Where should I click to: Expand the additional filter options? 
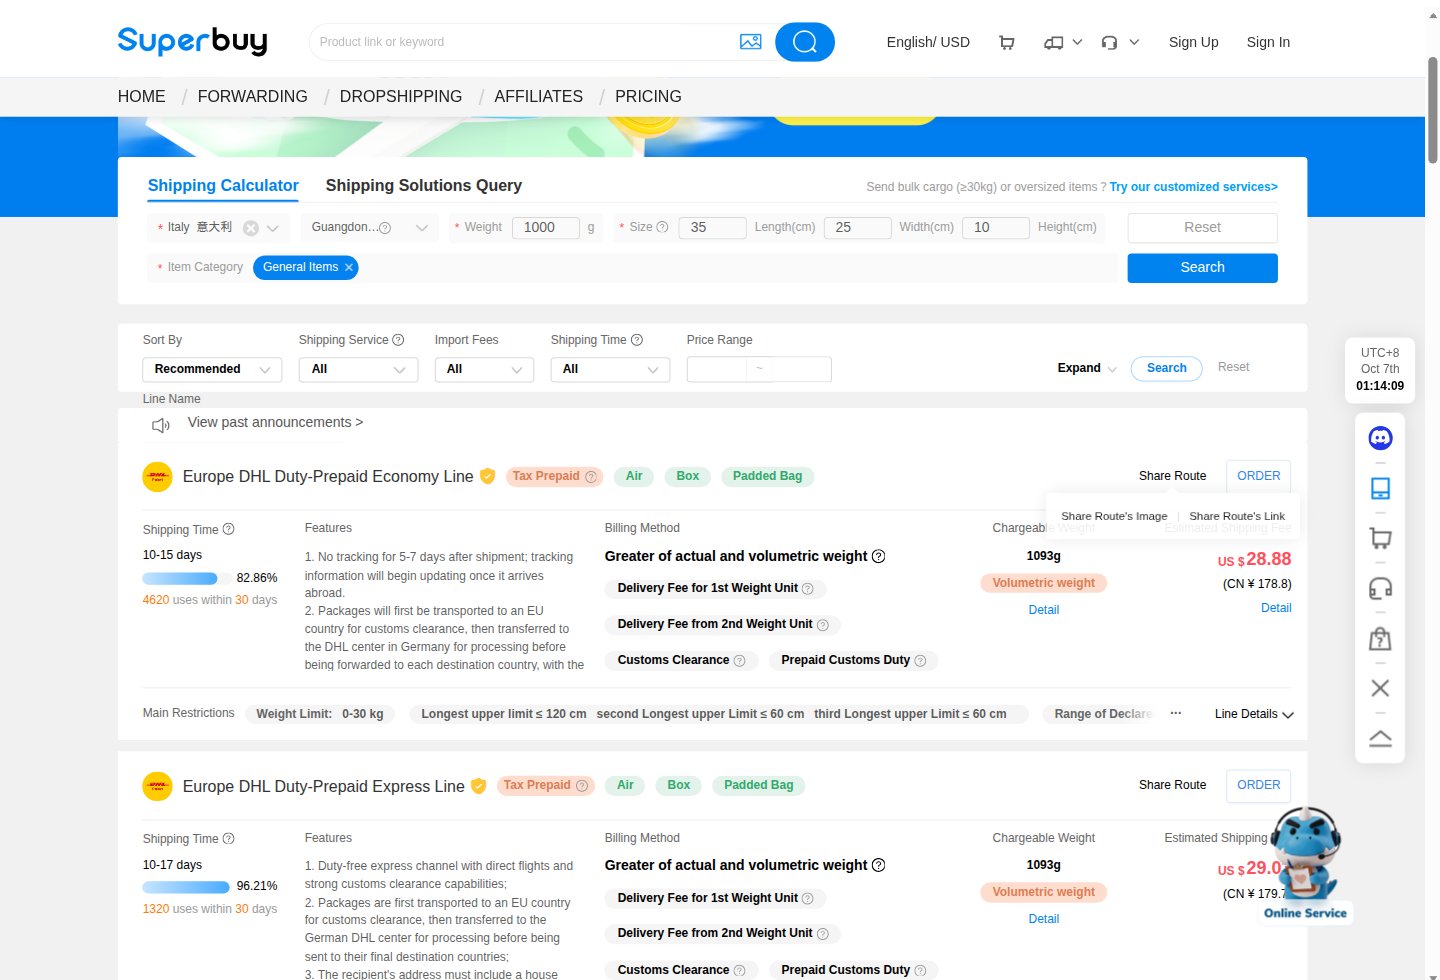click(x=1087, y=368)
